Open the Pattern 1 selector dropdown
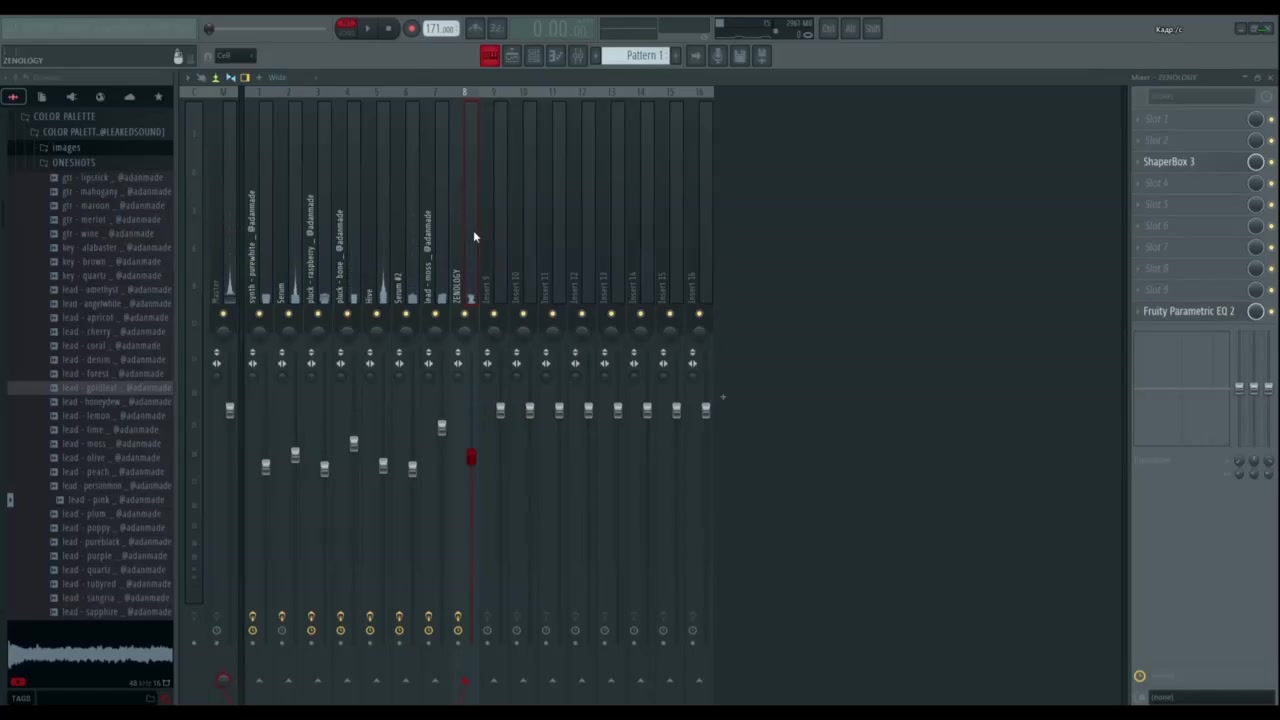The width and height of the screenshot is (1280, 720). (644, 56)
